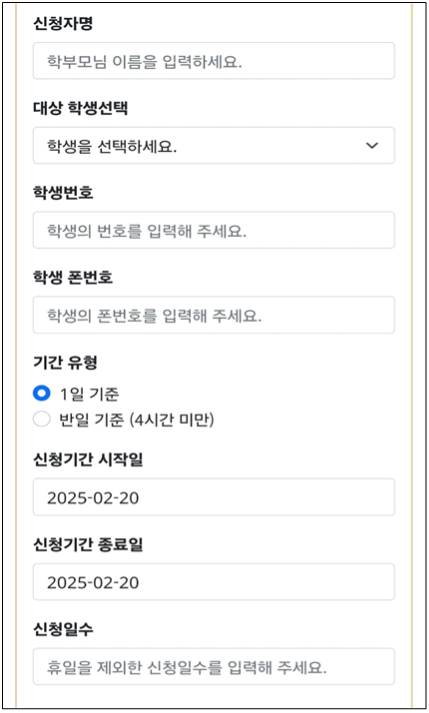The width and height of the screenshot is (429, 713).
Task: Focus the 신청일수 input field
Action: tap(214, 667)
